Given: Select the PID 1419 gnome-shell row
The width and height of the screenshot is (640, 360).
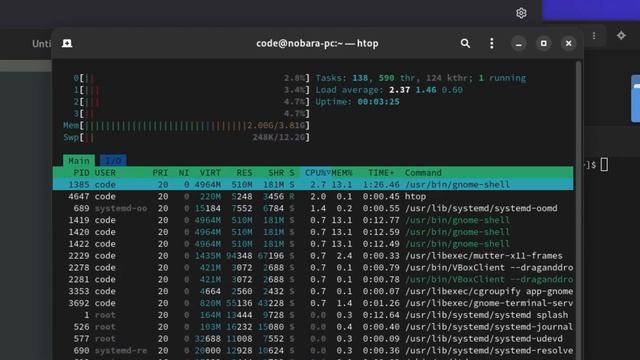Looking at the screenshot, I should point(313,220).
